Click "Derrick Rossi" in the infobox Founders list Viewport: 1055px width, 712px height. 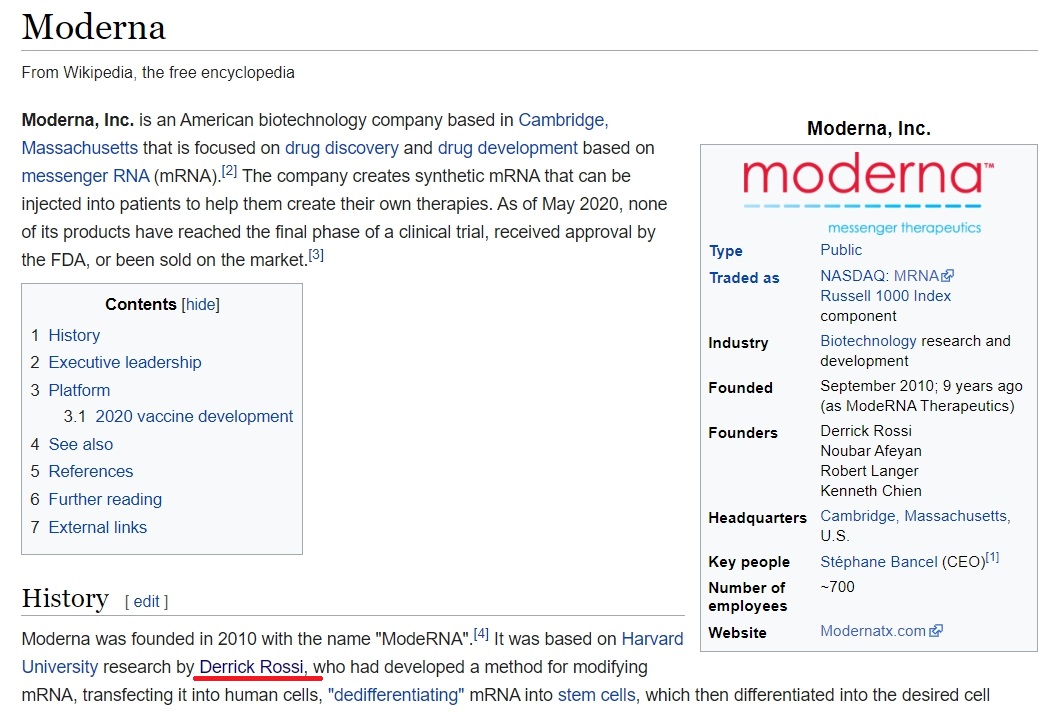(x=866, y=431)
